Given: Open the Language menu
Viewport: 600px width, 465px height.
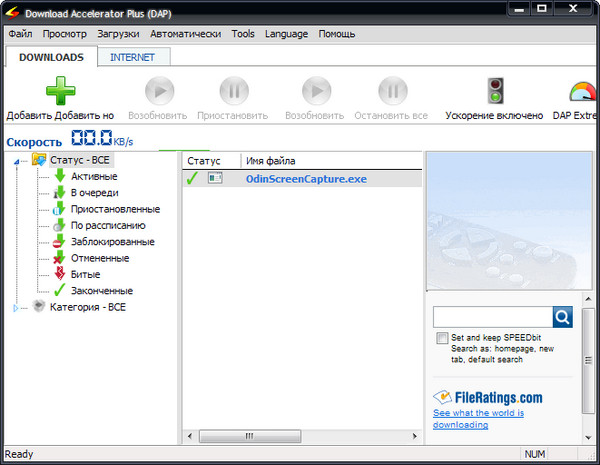Looking at the screenshot, I should pyautogui.click(x=286, y=34).
